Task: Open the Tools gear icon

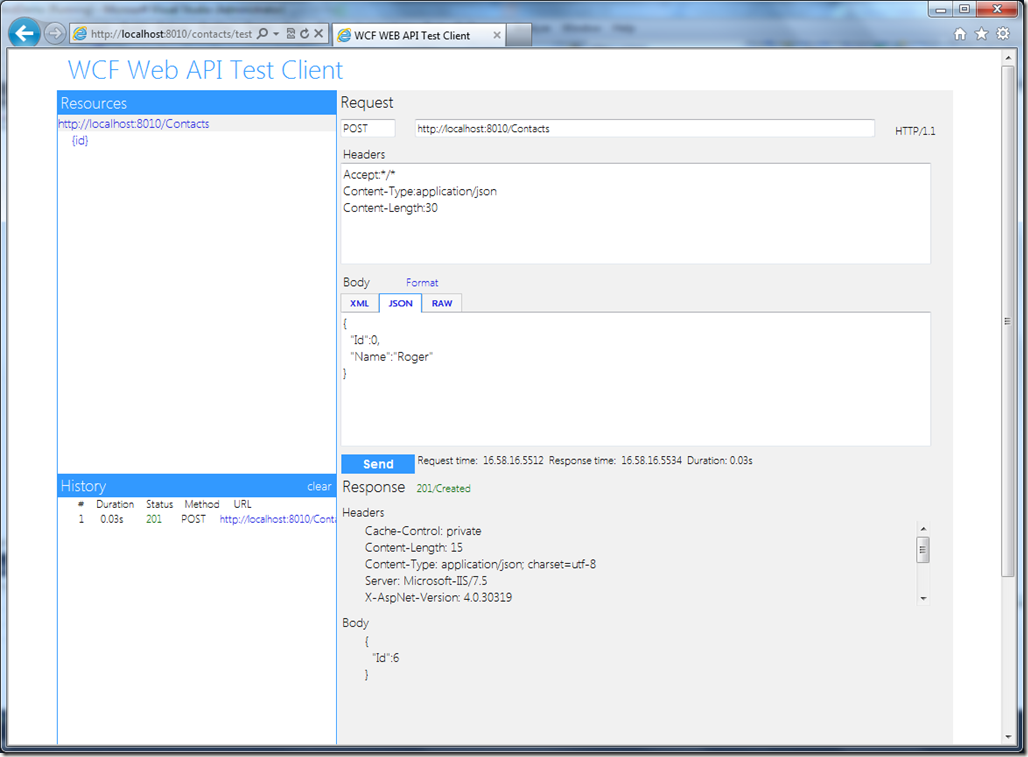Action: click(1003, 33)
